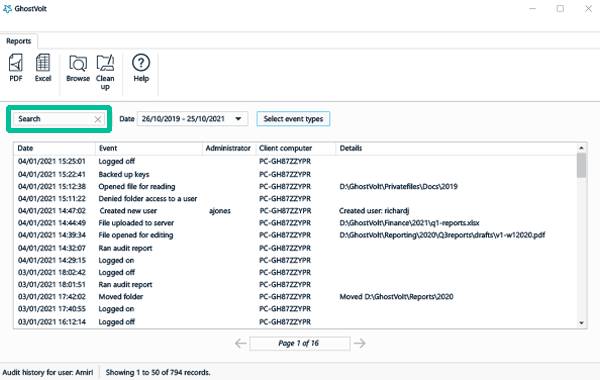Screen dimensions: 600x380
Task: Sort by the Event column header
Action: pyautogui.click(x=149, y=148)
